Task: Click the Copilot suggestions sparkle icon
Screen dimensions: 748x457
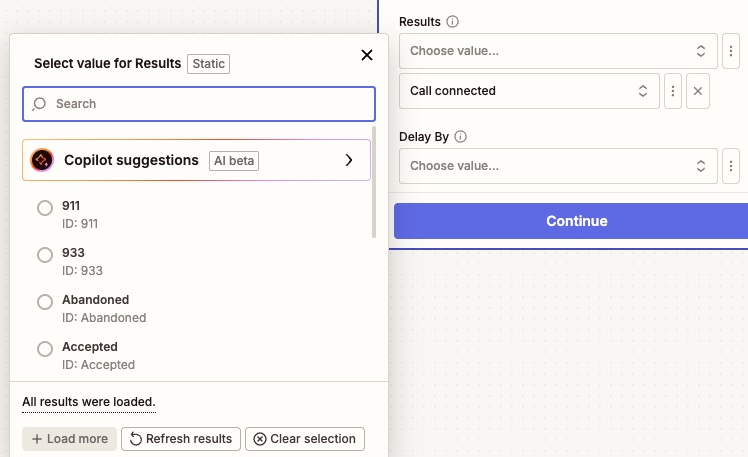Action: [42, 160]
